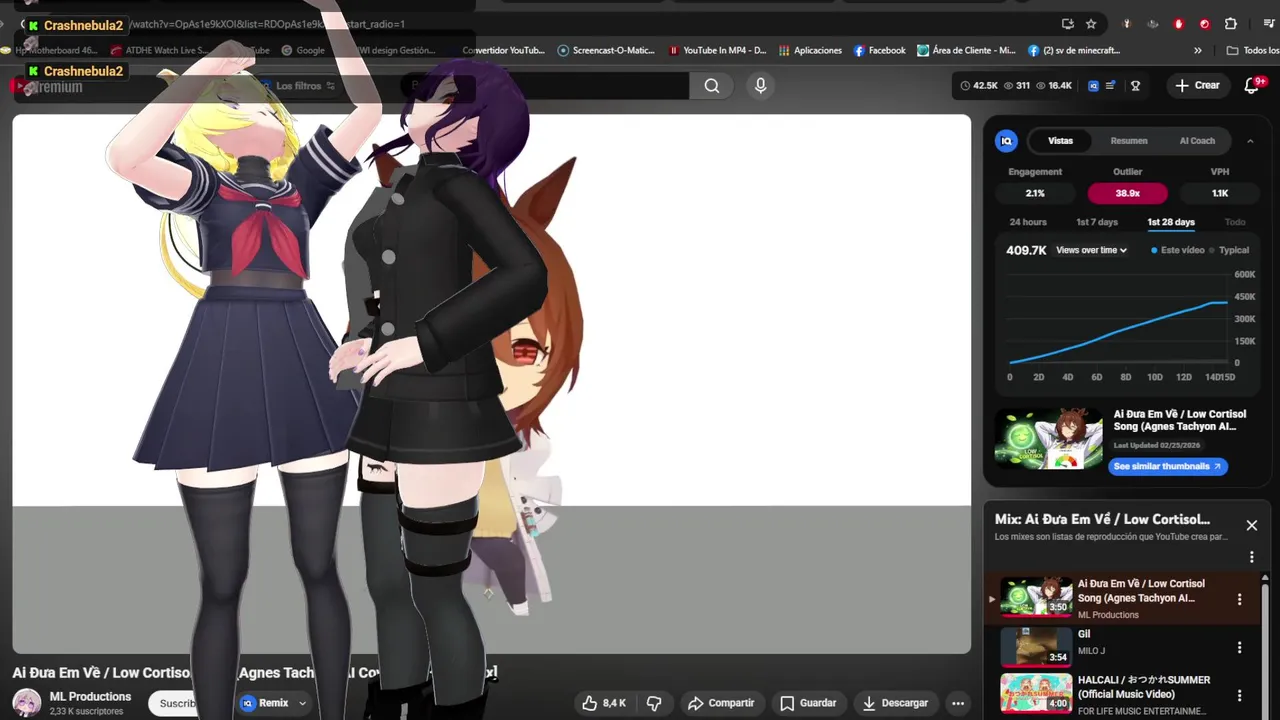This screenshot has width=1280, height=720.
Task: Play Ai Đưa Em Về playlist item
Action: 1120,598
